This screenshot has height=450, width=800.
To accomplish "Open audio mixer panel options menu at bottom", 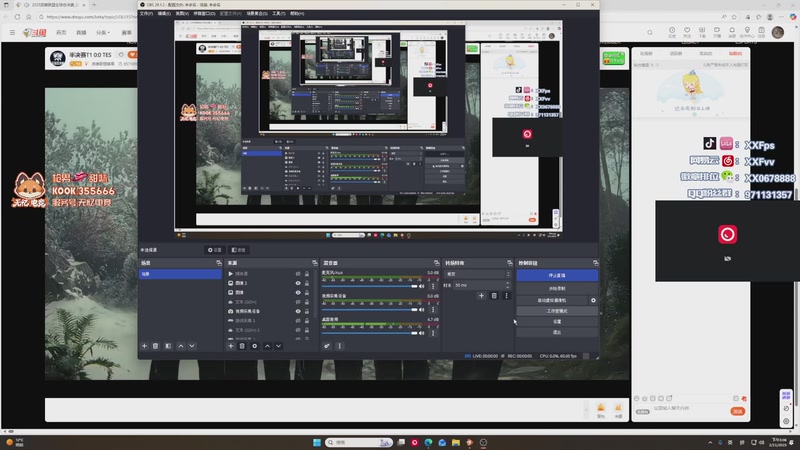I will tap(340, 346).
